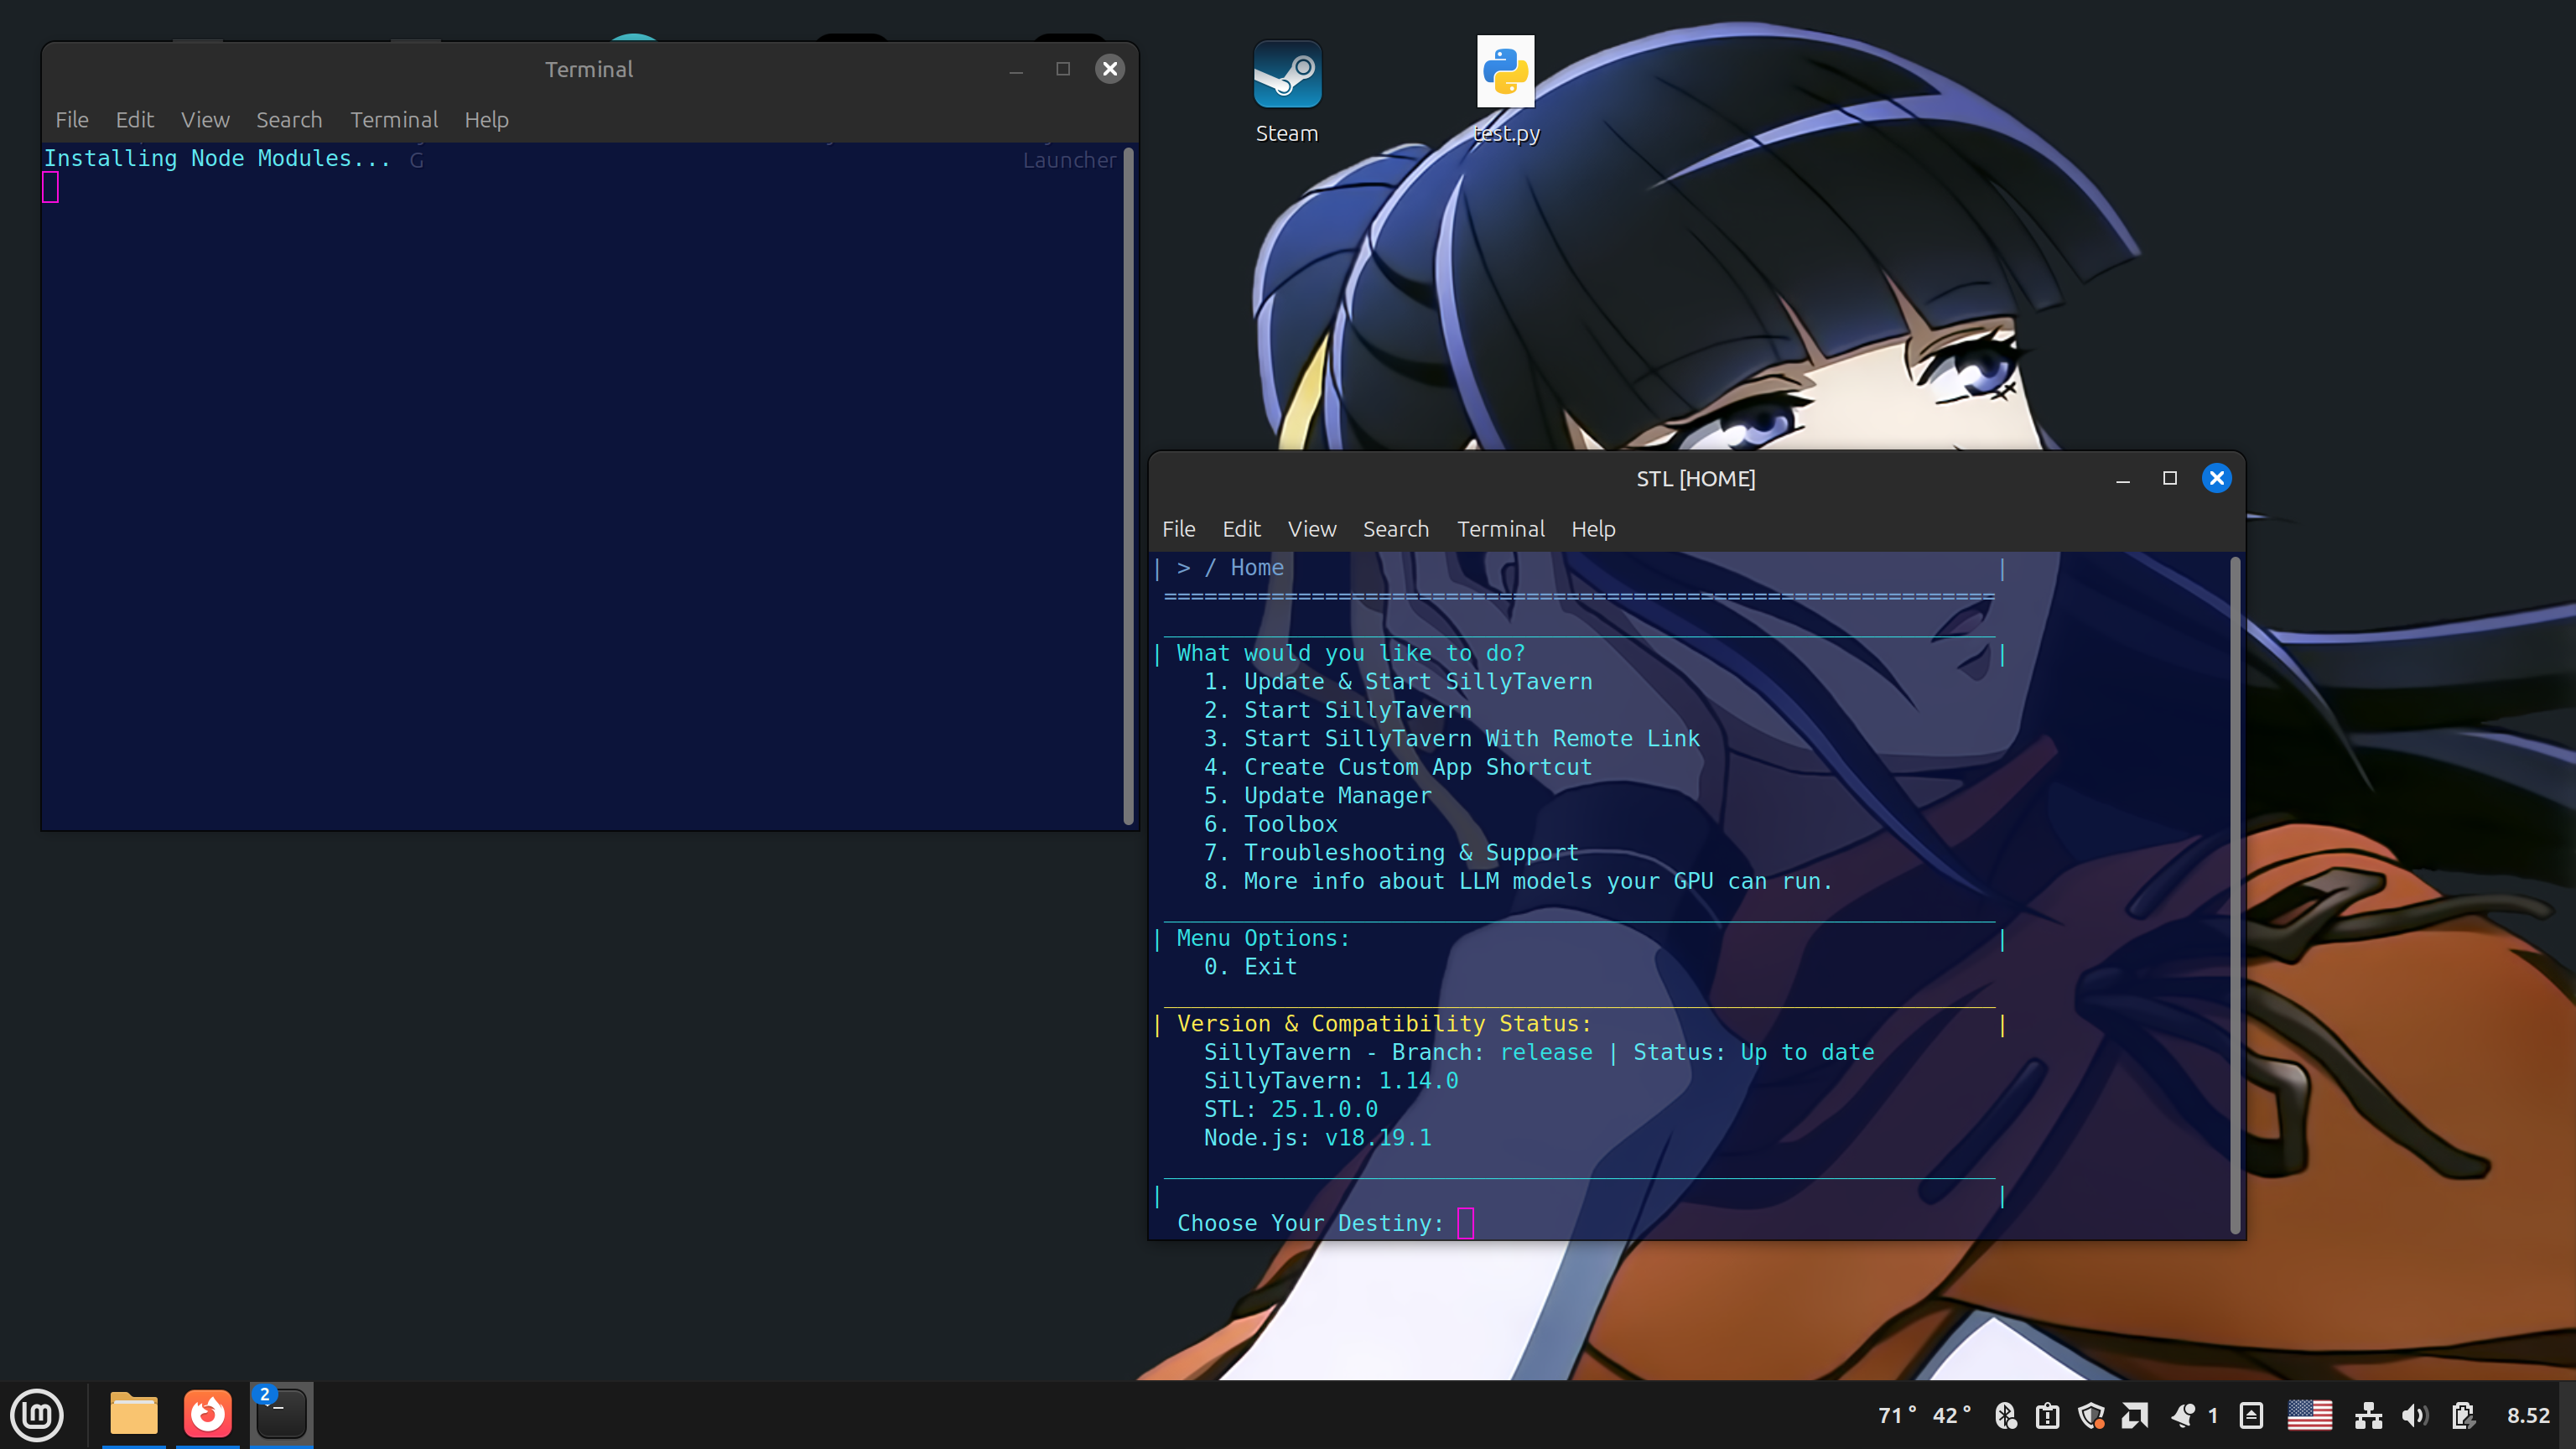Click the Bluetooth tray icon
Viewport: 2576px width, 1449px height.
tap(2005, 1415)
